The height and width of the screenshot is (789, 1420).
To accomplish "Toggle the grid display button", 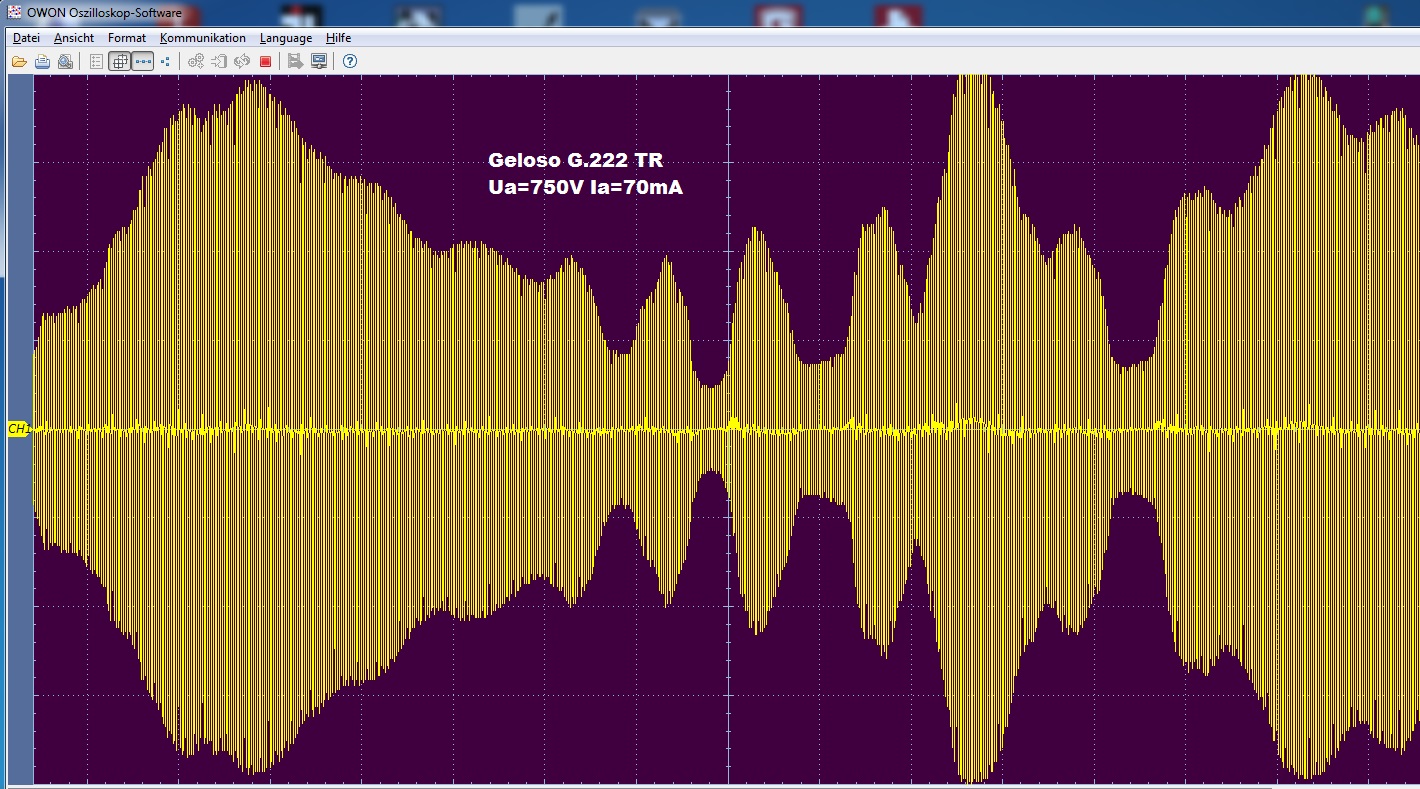I will tap(119, 62).
